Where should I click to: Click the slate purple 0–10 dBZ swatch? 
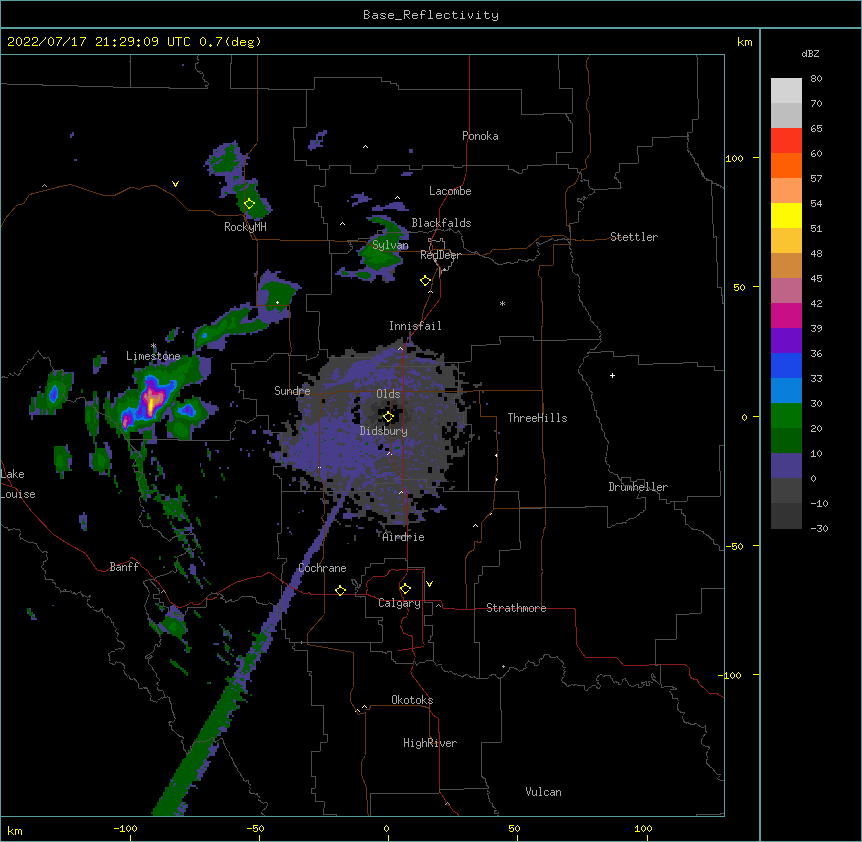[786, 466]
